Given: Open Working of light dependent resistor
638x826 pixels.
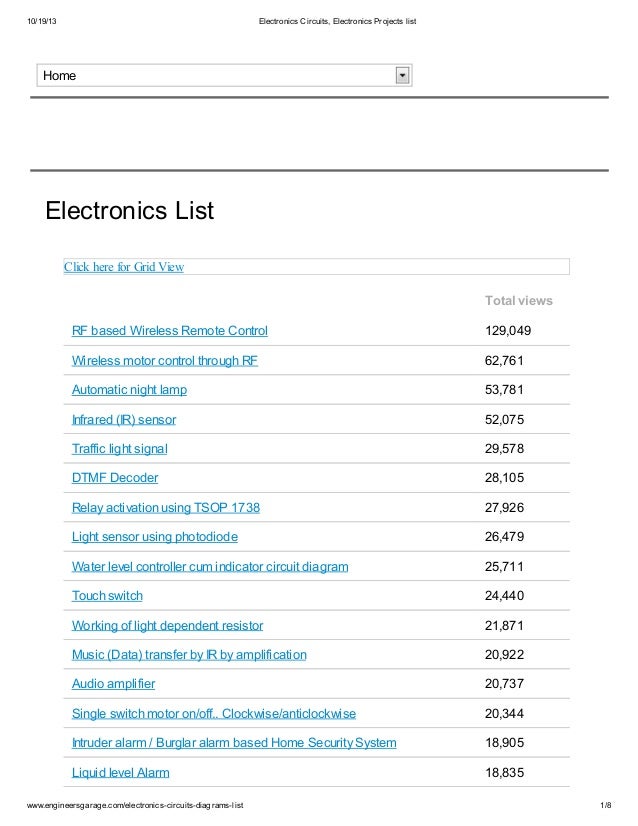Looking at the screenshot, I should [168, 626].
